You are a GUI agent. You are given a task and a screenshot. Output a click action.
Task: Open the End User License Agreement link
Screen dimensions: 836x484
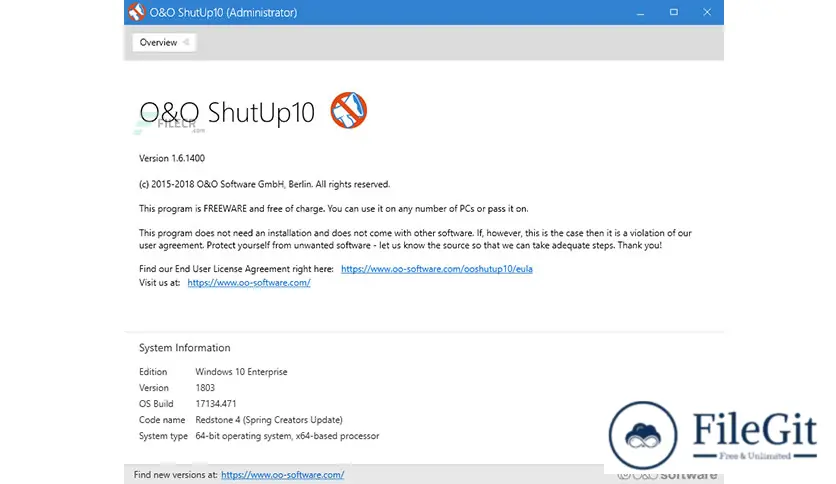(x=437, y=269)
